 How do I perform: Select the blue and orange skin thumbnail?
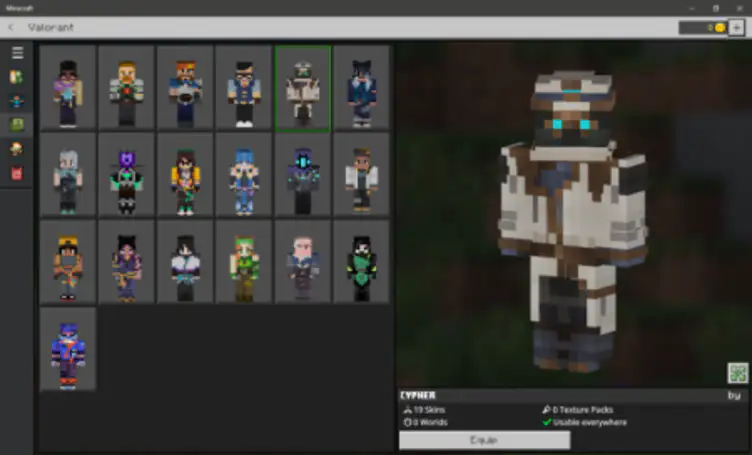point(68,350)
